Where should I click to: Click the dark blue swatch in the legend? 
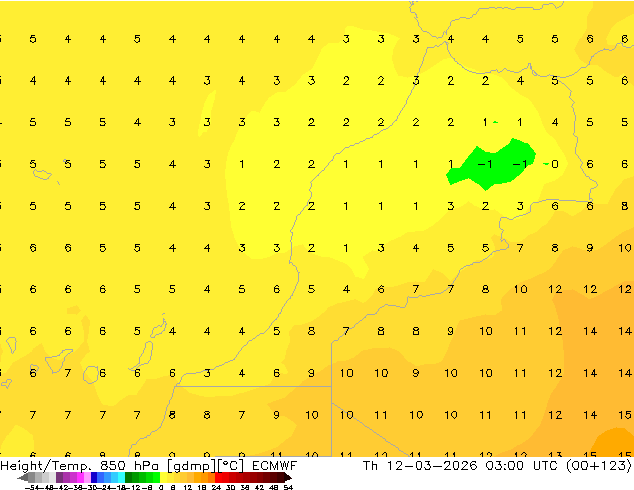click(94, 477)
